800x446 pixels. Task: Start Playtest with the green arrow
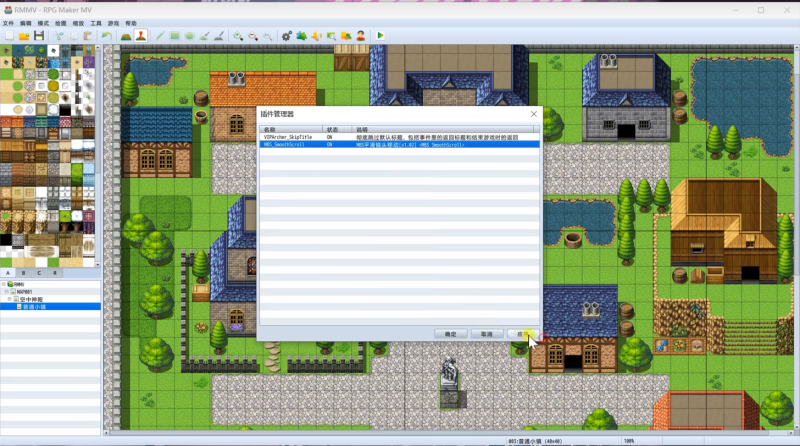point(380,36)
